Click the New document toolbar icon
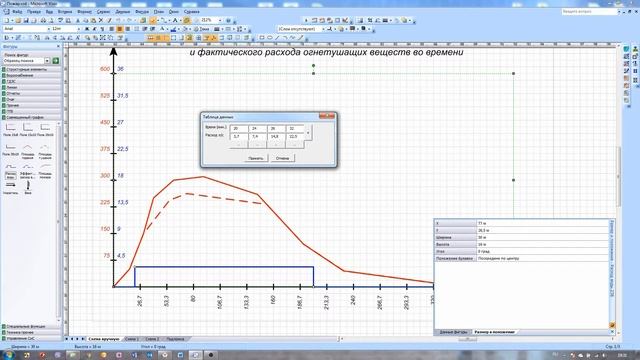 click(x=7, y=20)
